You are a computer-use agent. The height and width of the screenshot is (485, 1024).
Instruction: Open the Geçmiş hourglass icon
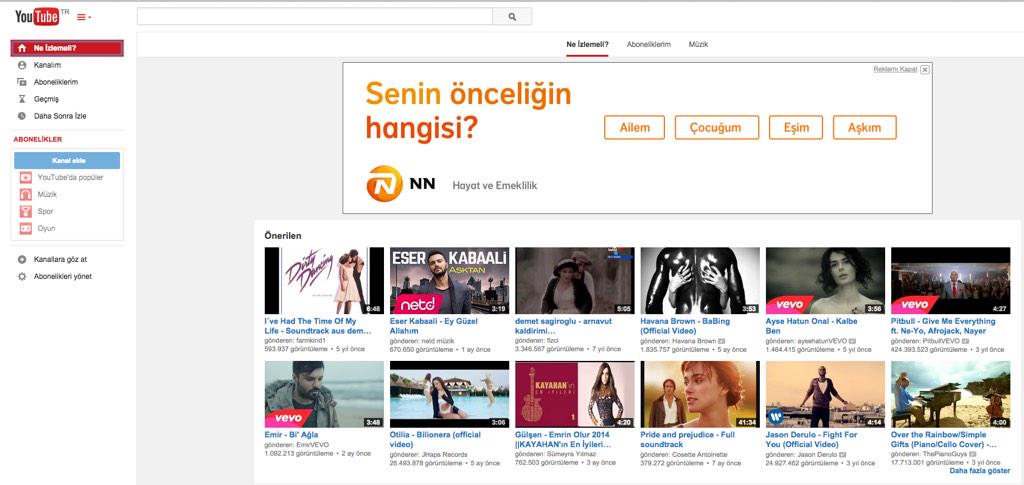click(22, 99)
